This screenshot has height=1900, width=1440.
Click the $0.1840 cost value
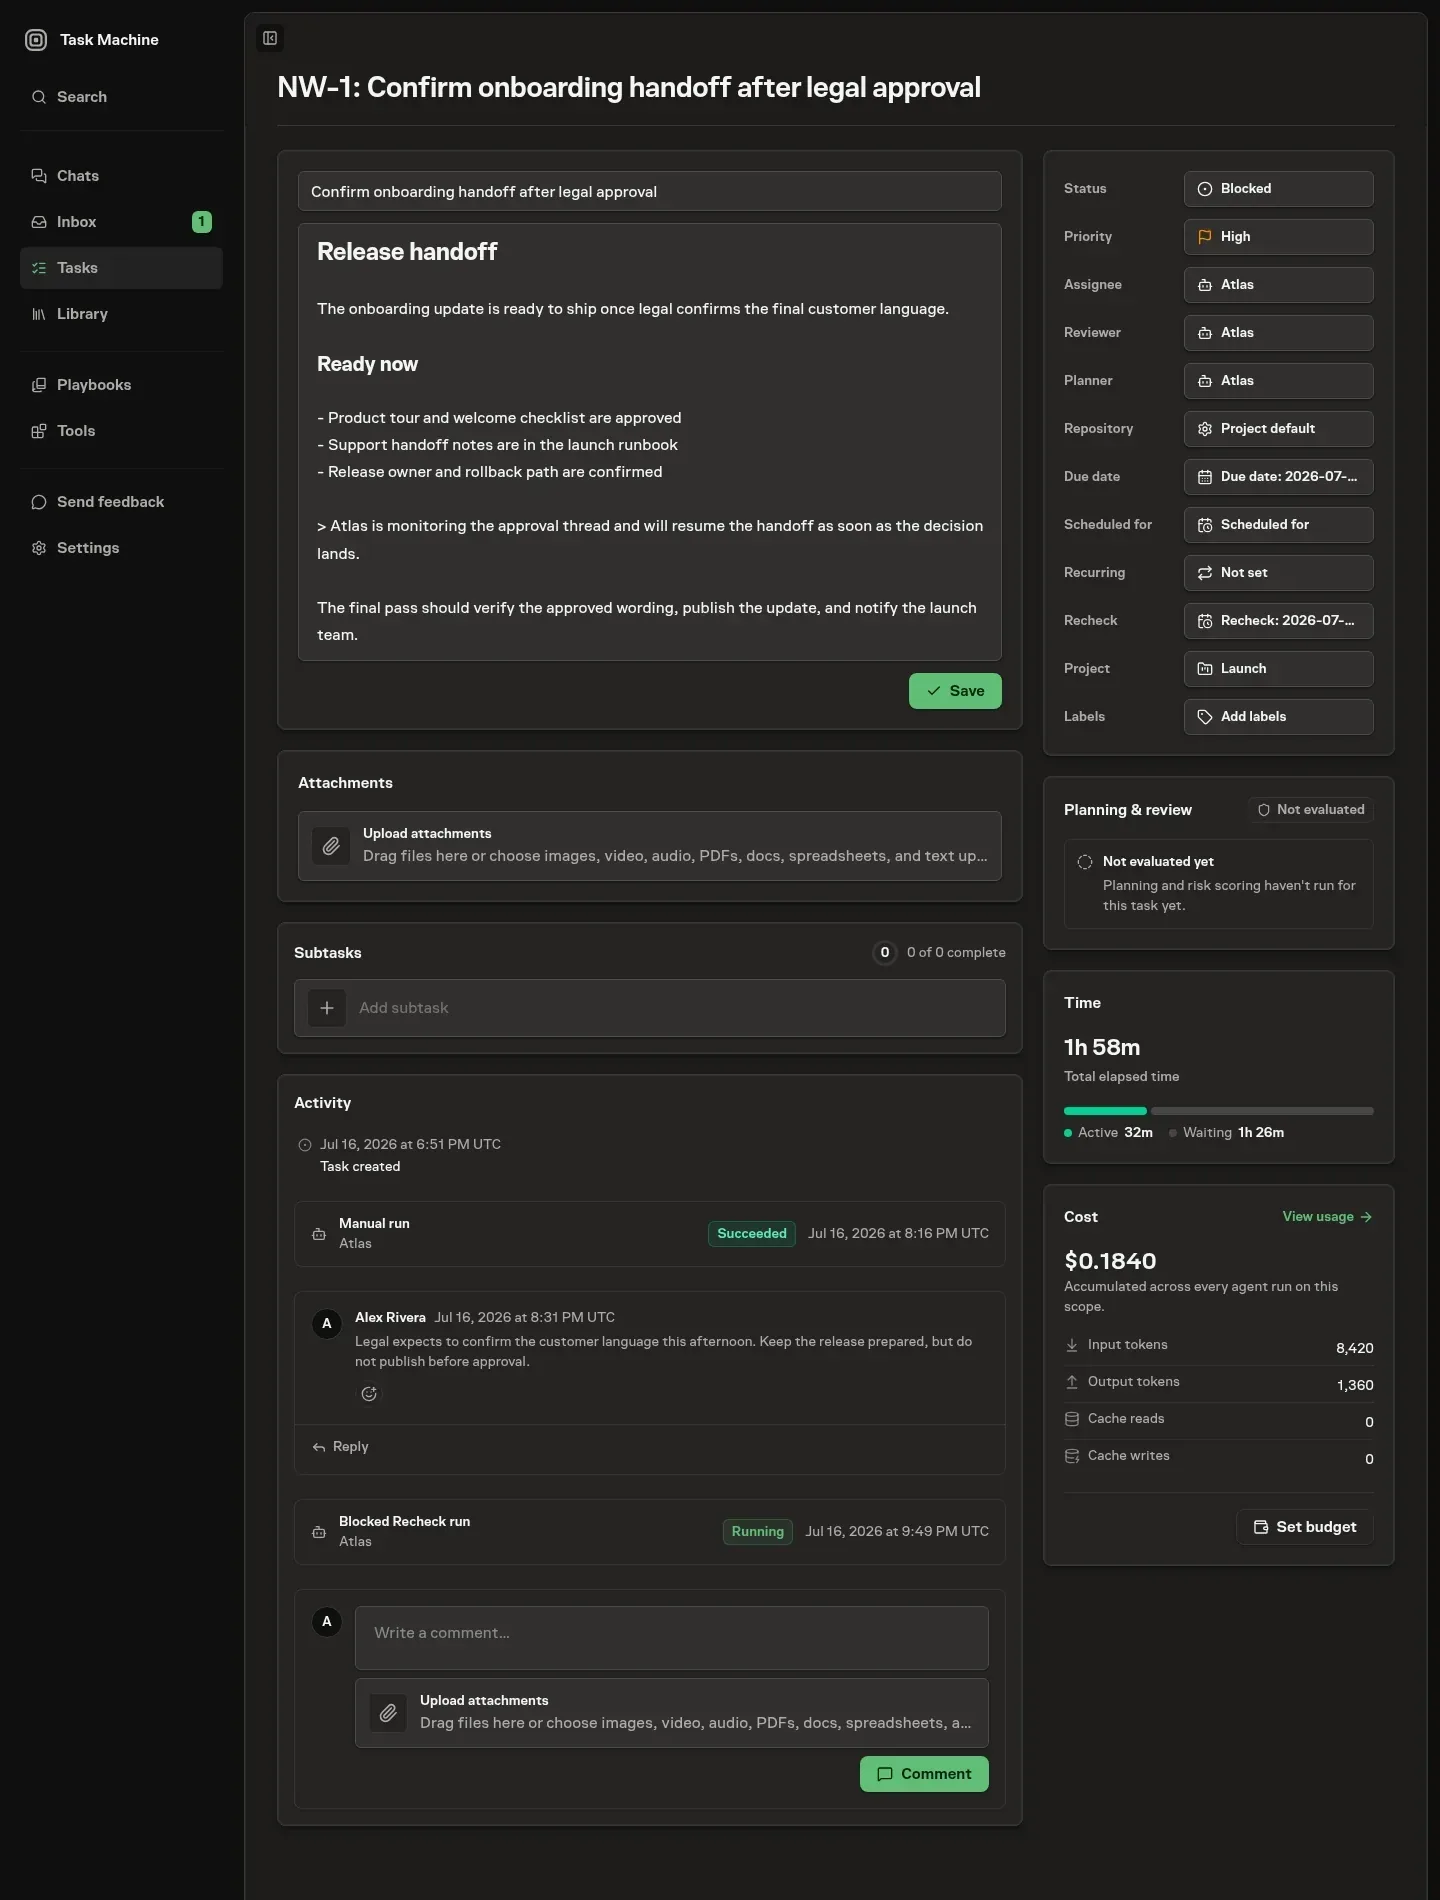click(x=1110, y=1261)
